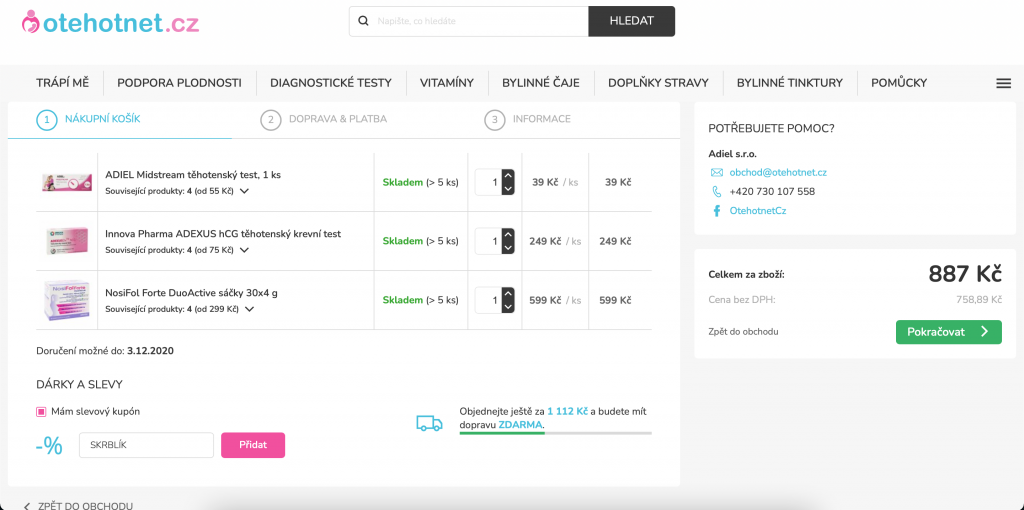Decrease quantity of ADIEL Midstream test
Screen dimensions: 1024x510
(508, 189)
